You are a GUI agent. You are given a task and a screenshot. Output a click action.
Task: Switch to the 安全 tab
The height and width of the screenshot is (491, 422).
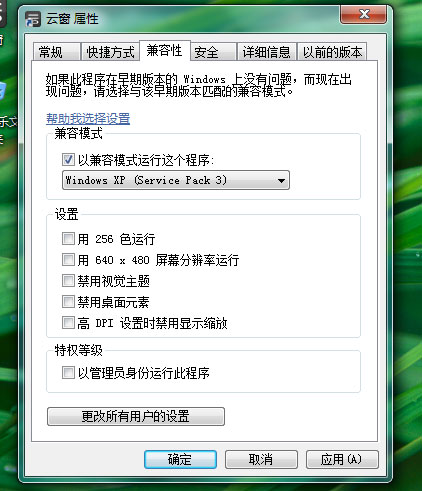coord(213,52)
